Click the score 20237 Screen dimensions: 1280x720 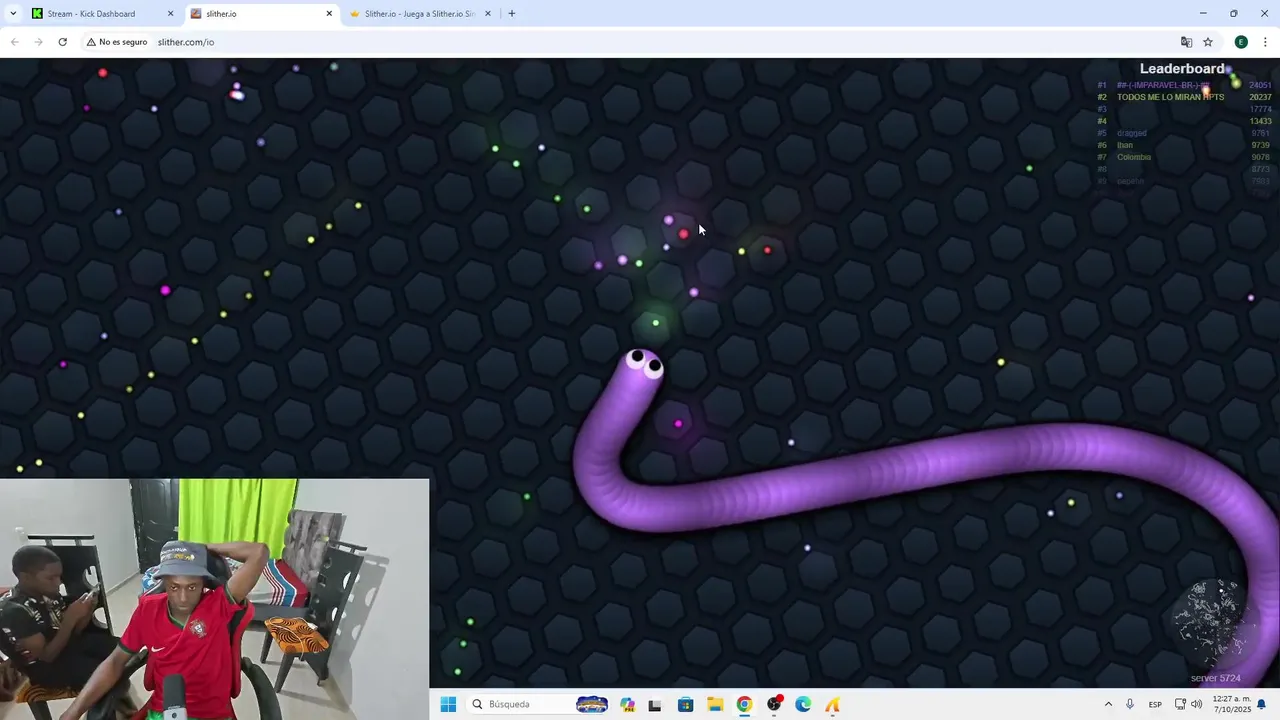[1260, 97]
